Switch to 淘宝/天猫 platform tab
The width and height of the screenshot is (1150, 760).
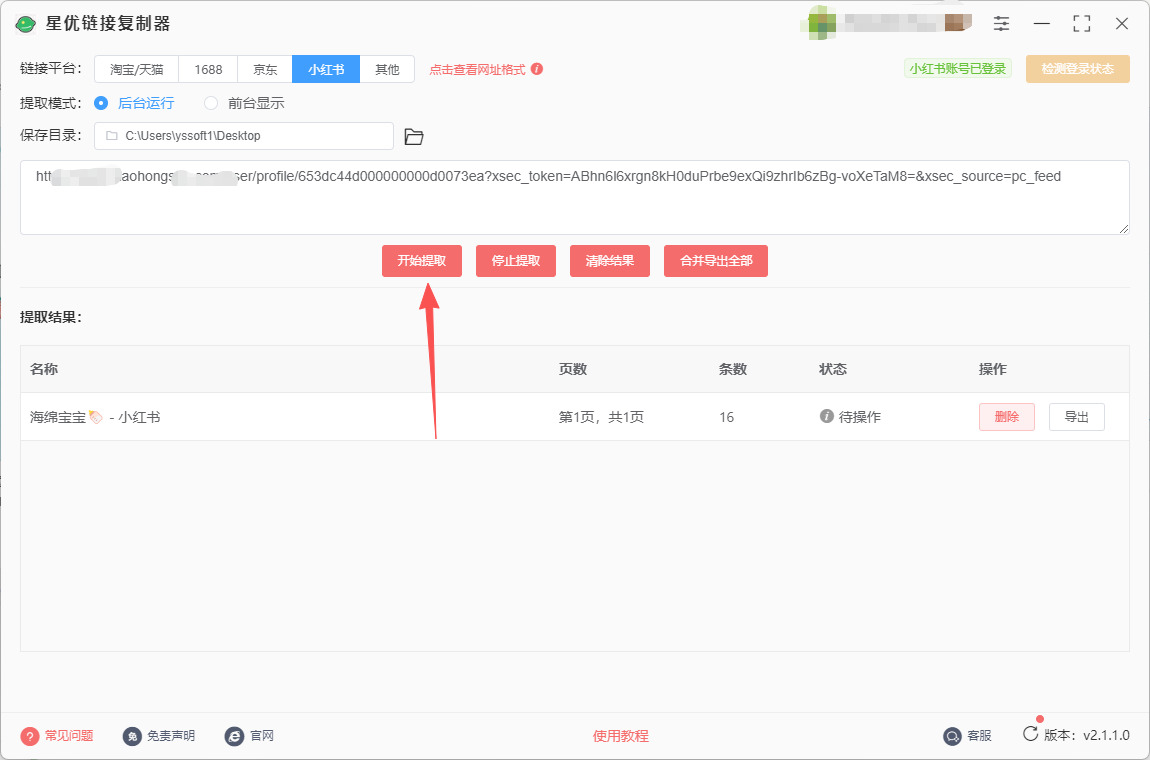[x=136, y=70]
